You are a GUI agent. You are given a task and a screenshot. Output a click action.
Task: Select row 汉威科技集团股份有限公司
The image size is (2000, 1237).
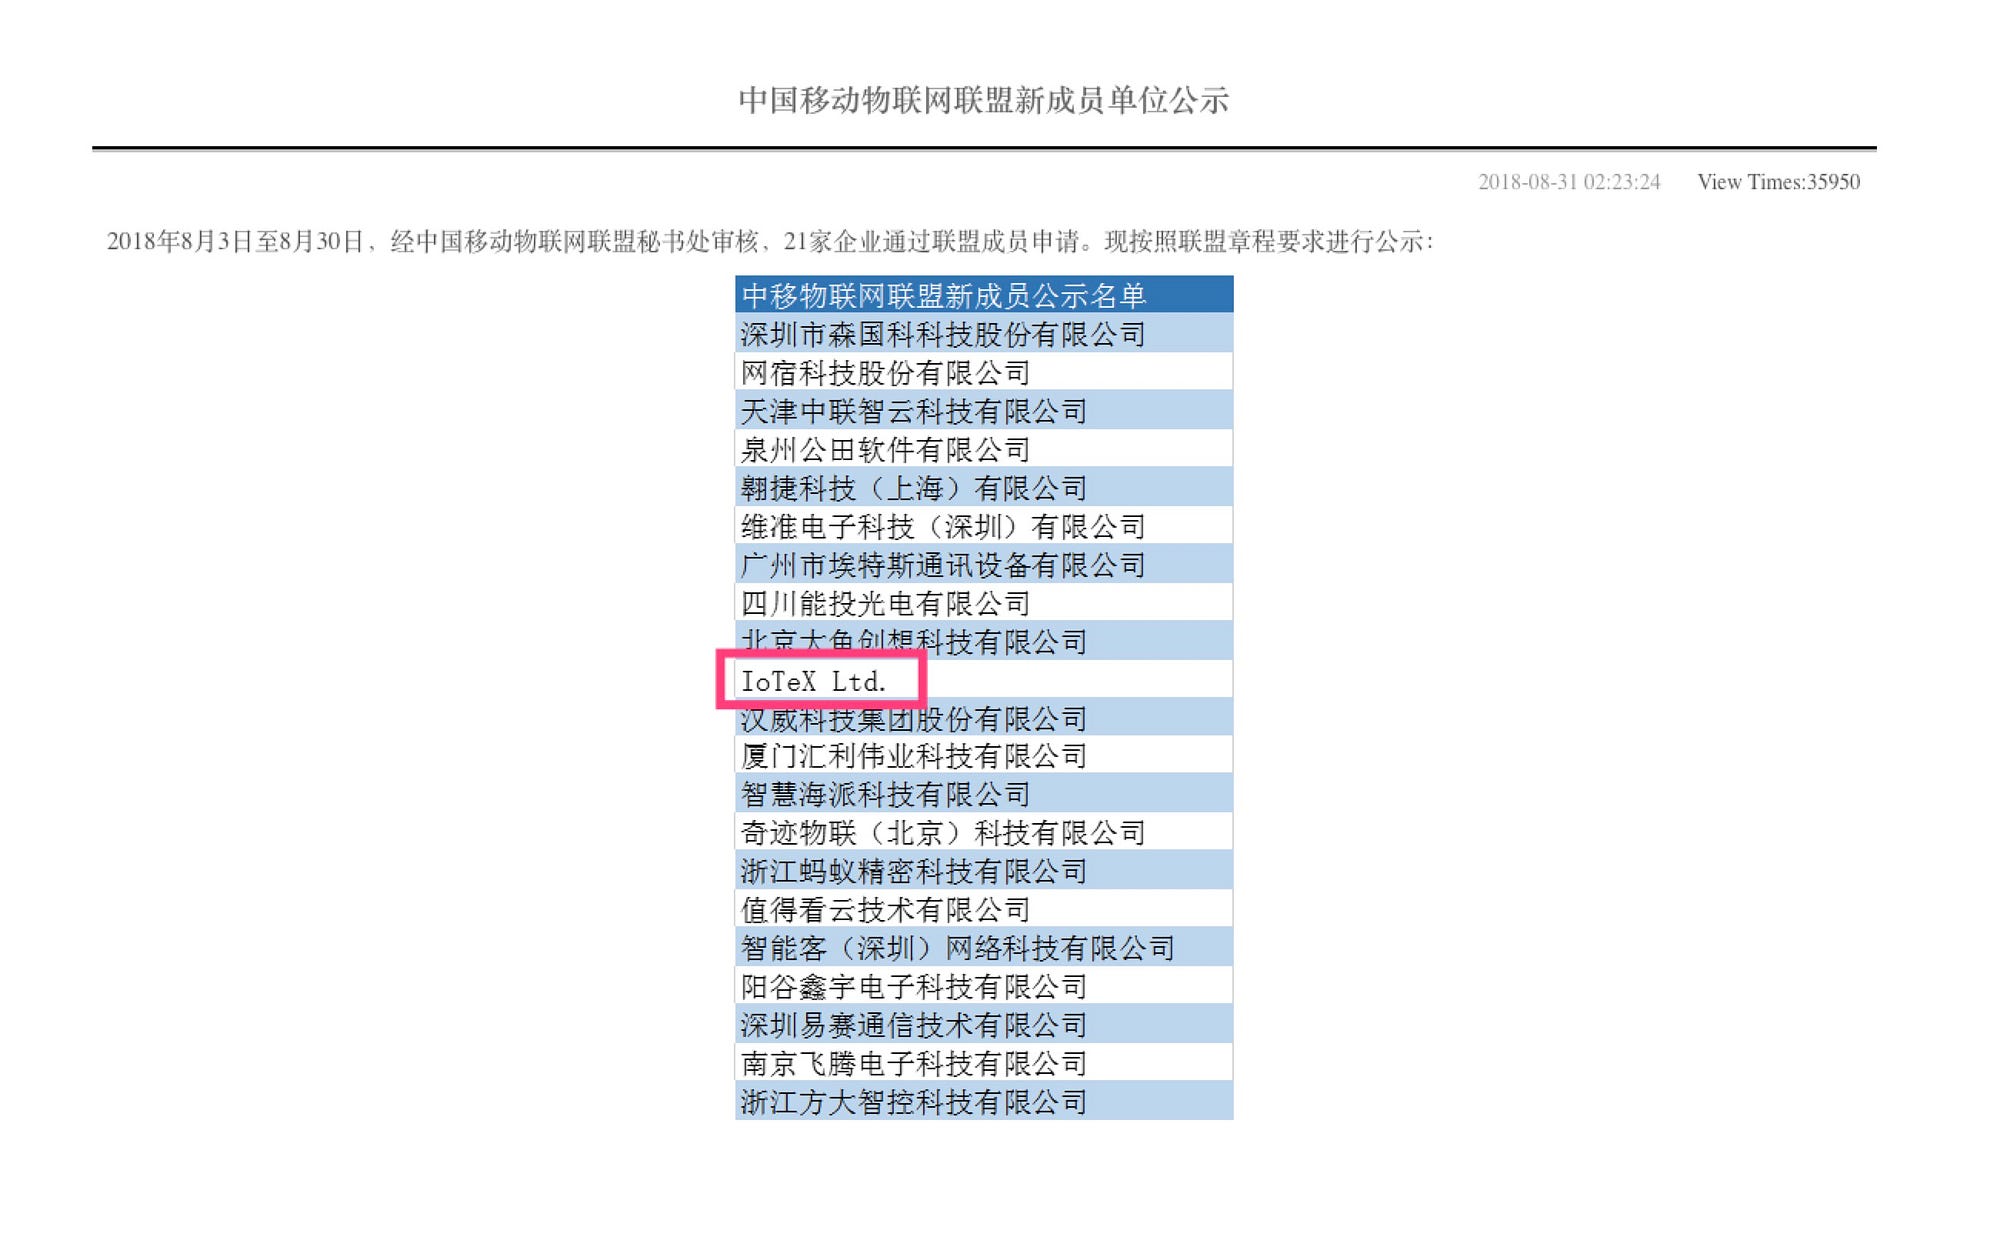coord(984,718)
